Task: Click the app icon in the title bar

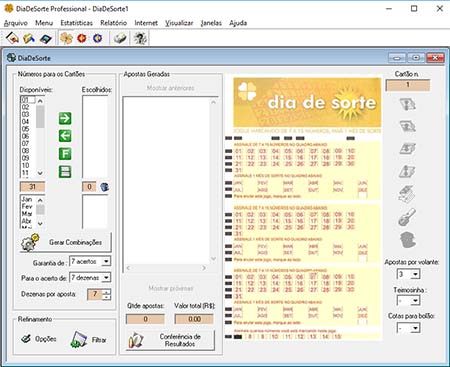Action: pyautogui.click(x=9, y=8)
